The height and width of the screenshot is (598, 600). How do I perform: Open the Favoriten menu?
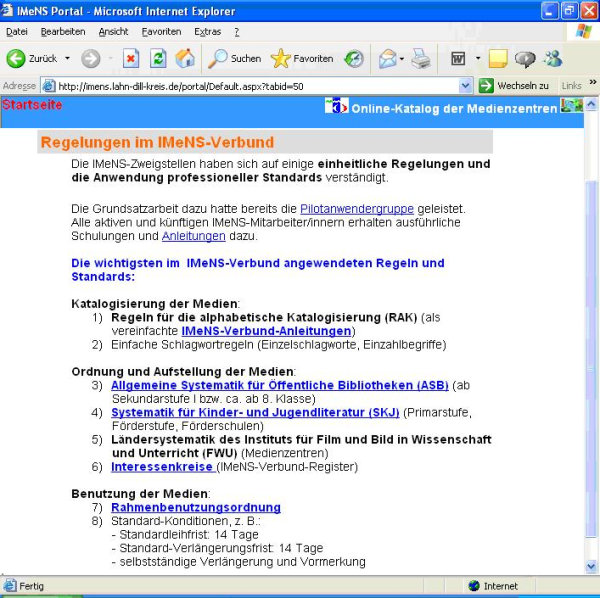point(161,32)
